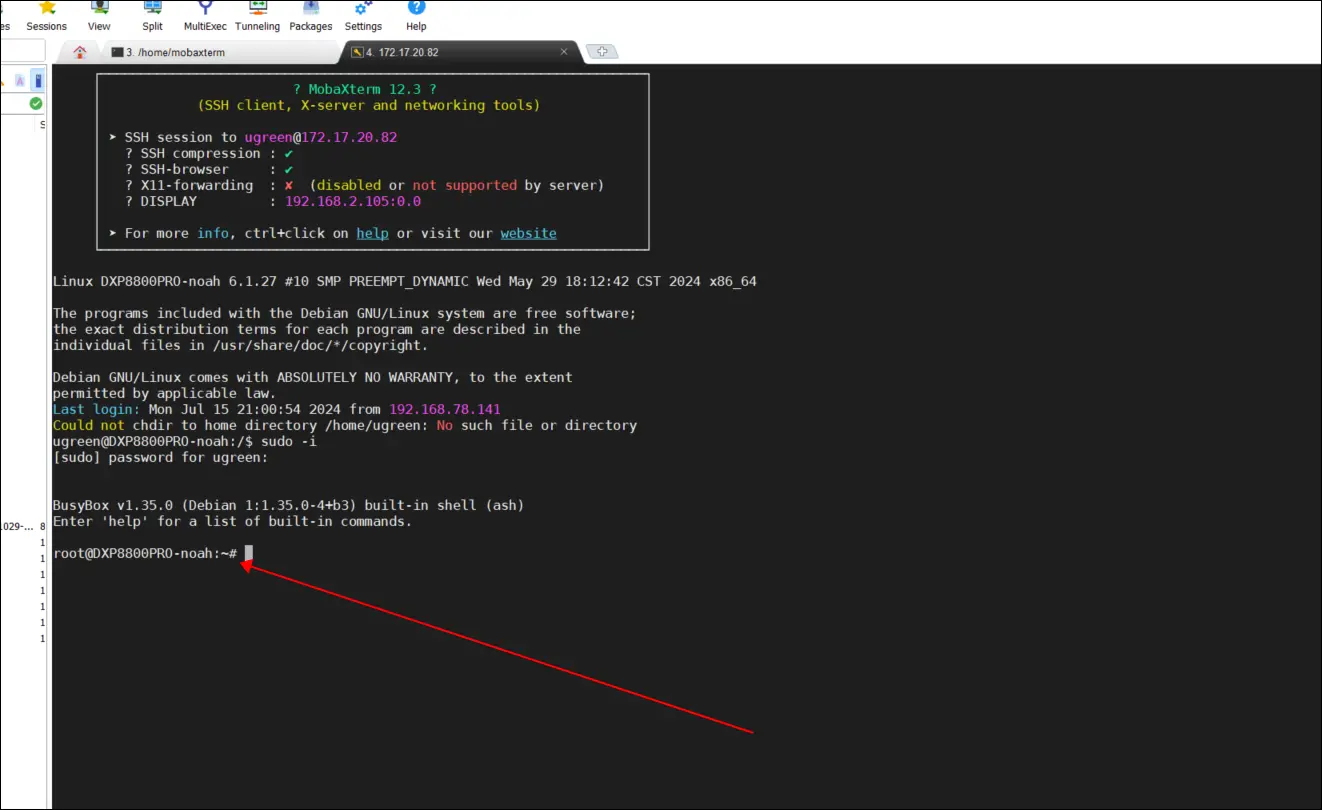Click the View toolbar icon
This screenshot has height=810, width=1322.
(x=99, y=16)
